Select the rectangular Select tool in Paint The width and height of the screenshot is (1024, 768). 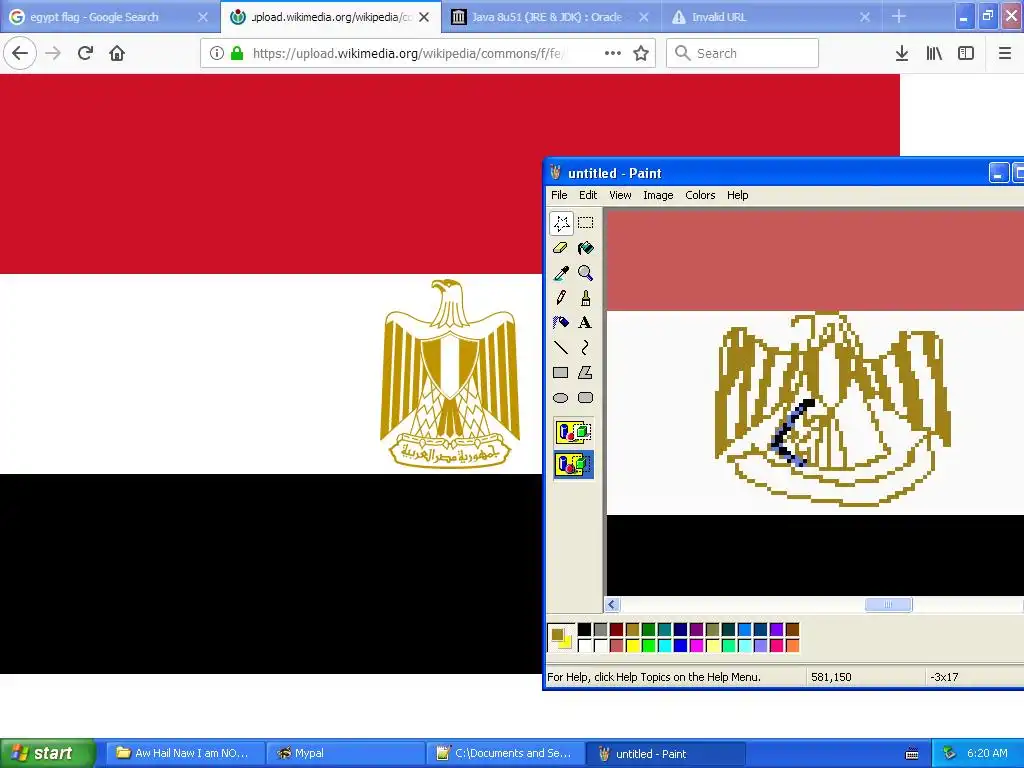click(586, 223)
